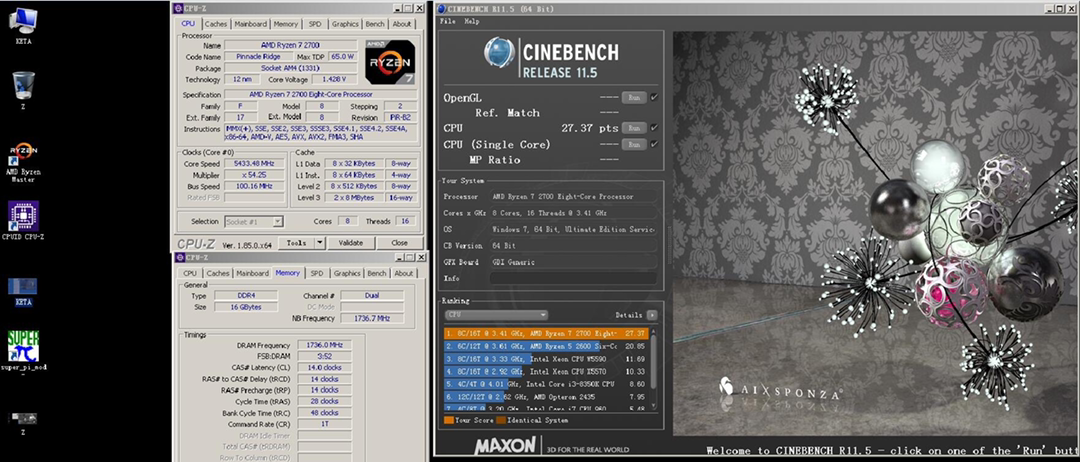The image size is (1080, 462).
Task: Click the NB Frequency 1736.7 MHz value
Action: click(372, 319)
